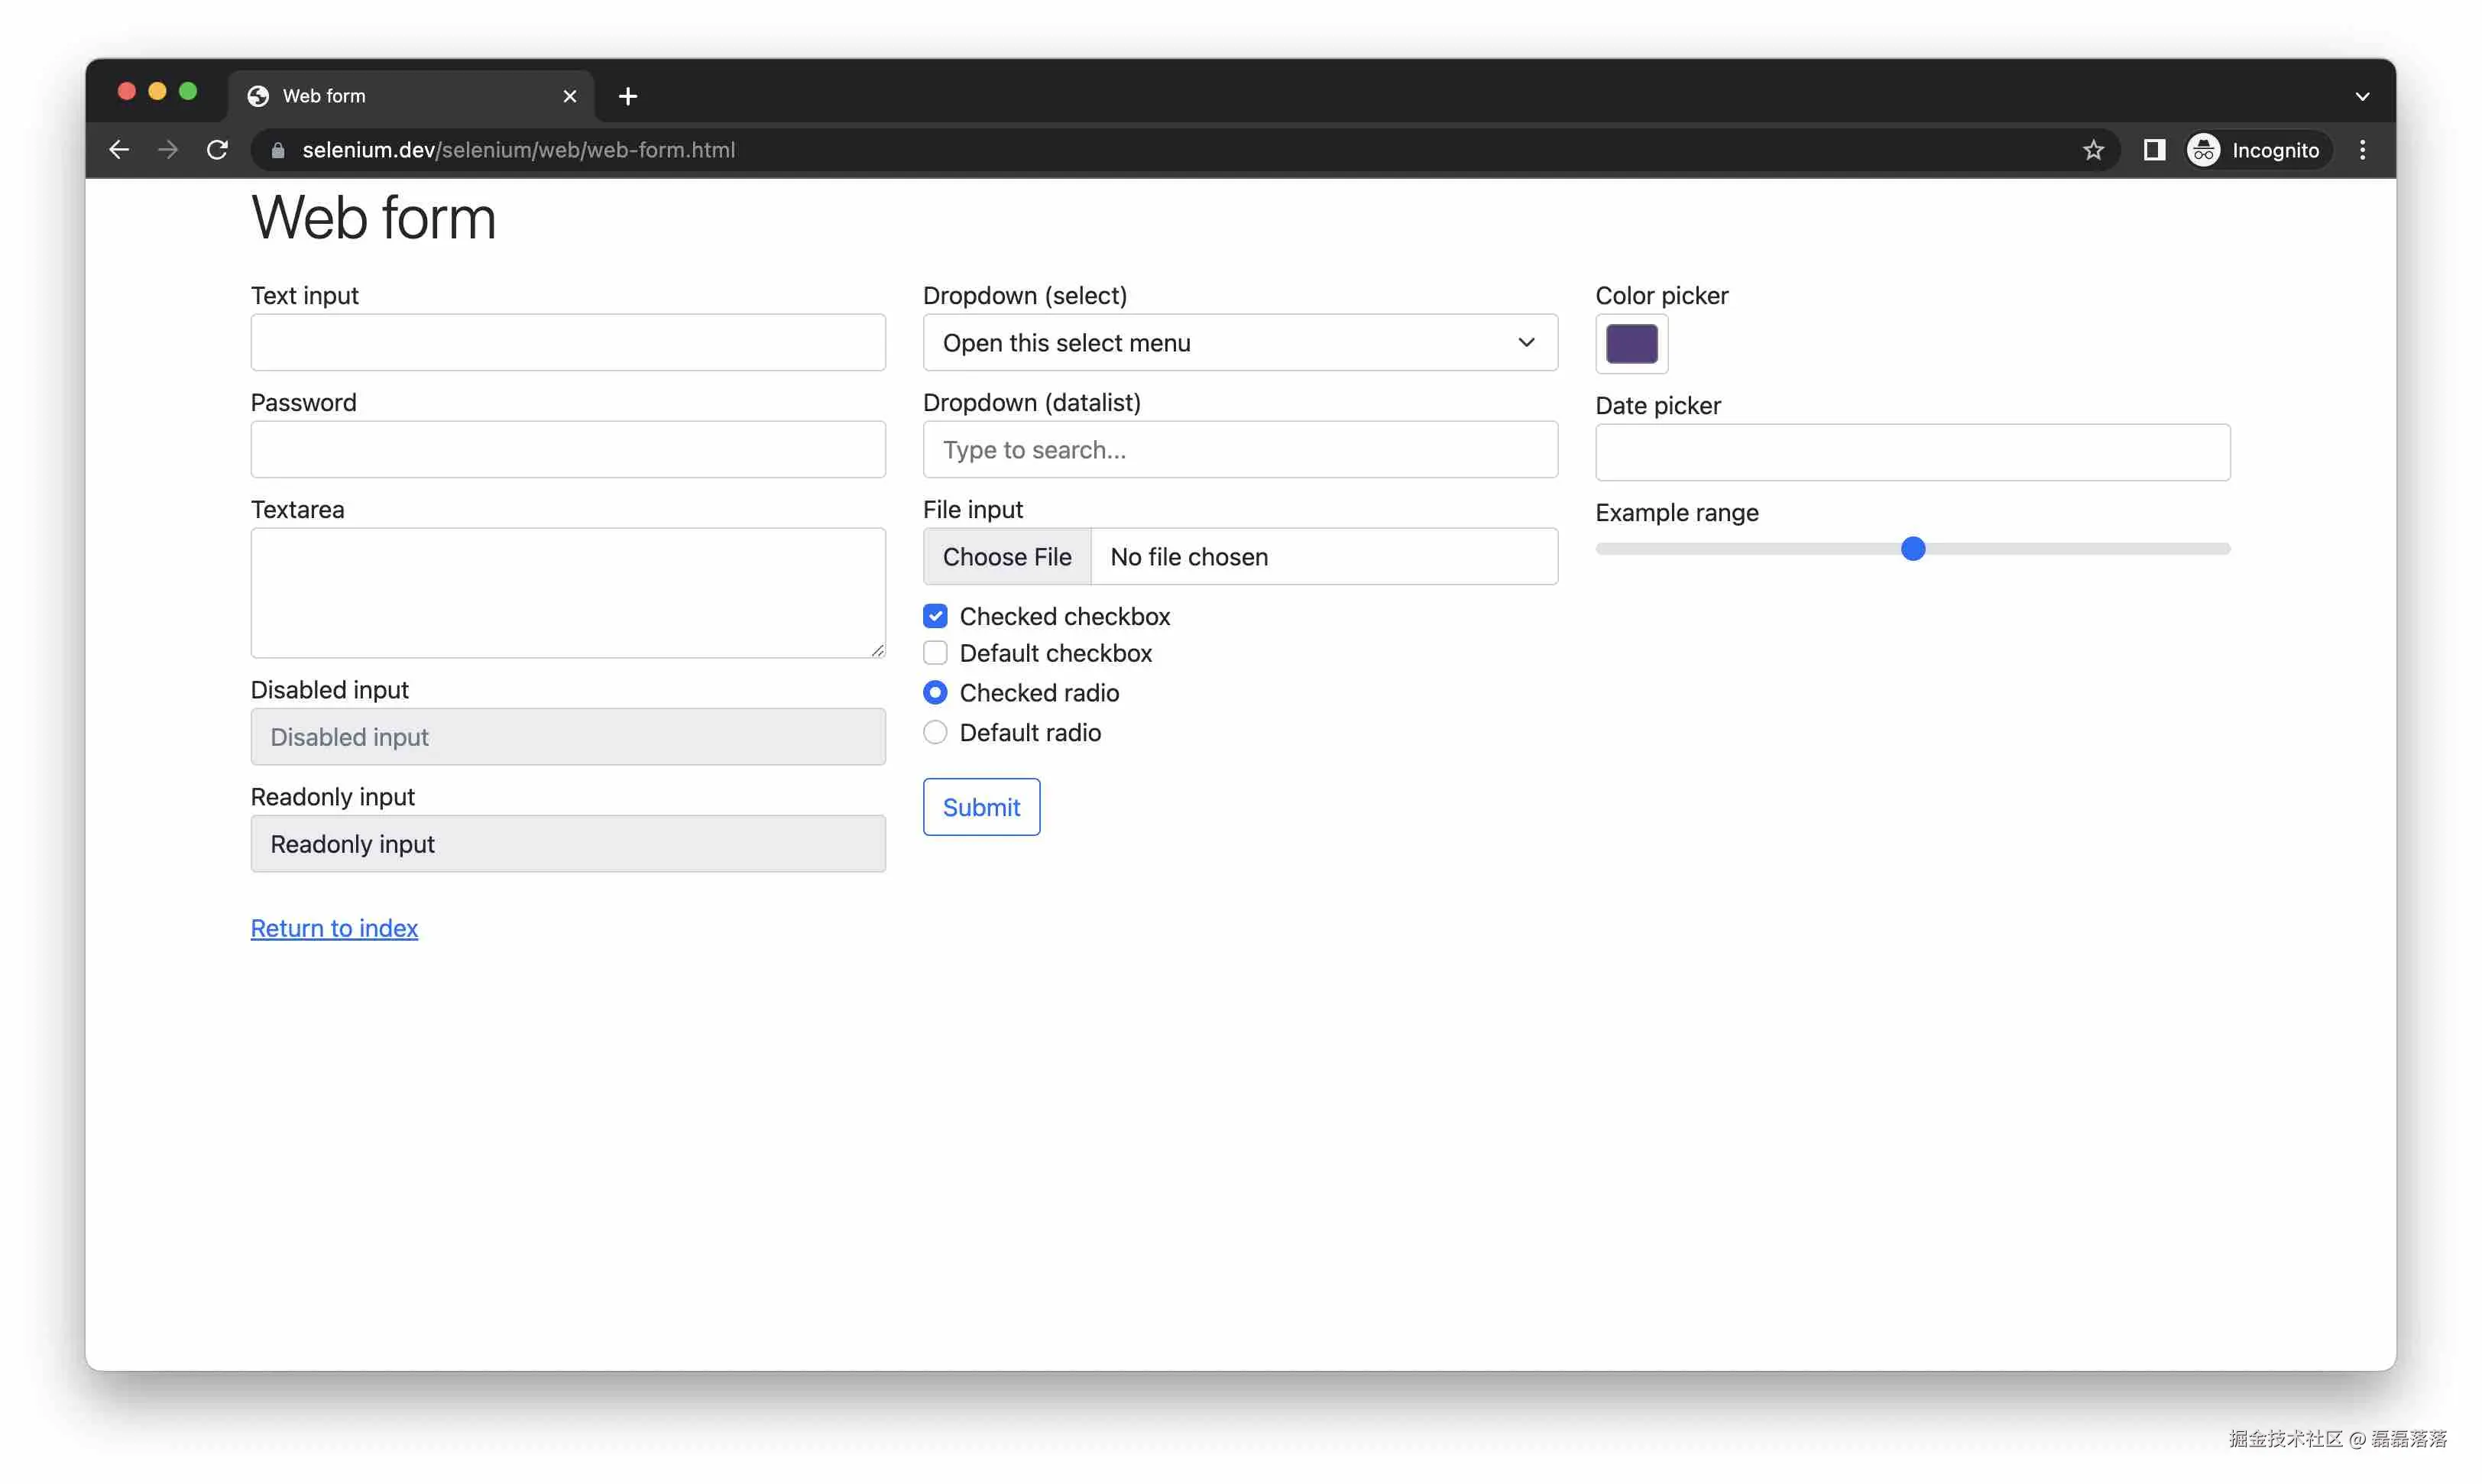The width and height of the screenshot is (2482, 1484).
Task: Click the forward navigation arrow
Action: [x=167, y=149]
